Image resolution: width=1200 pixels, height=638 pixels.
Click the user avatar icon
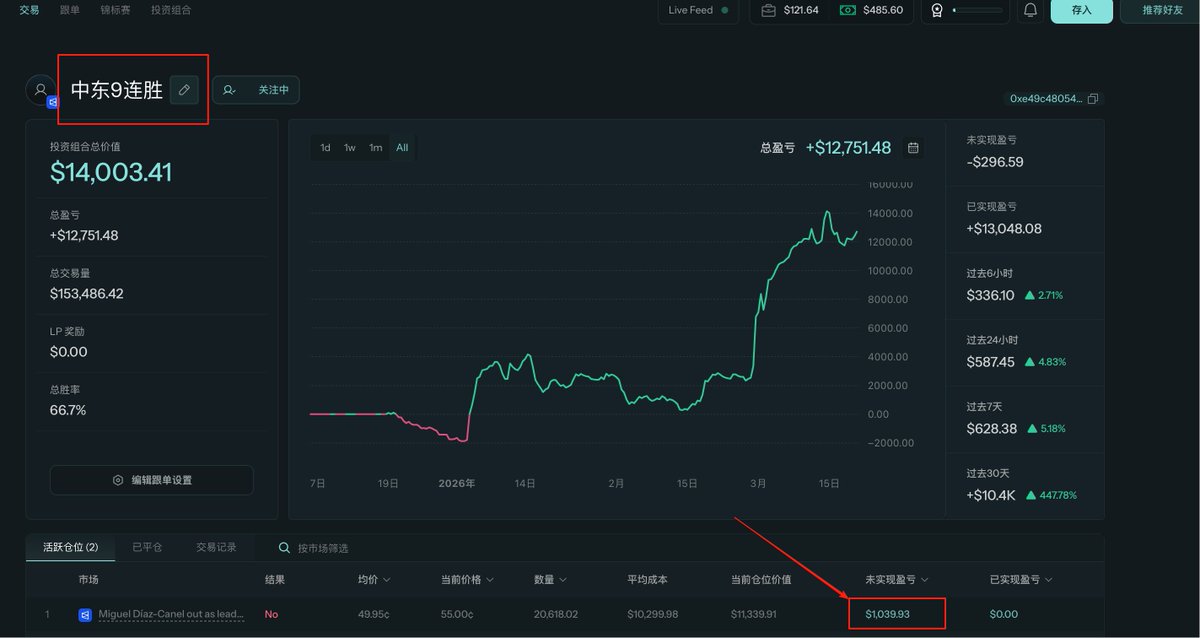coord(41,90)
